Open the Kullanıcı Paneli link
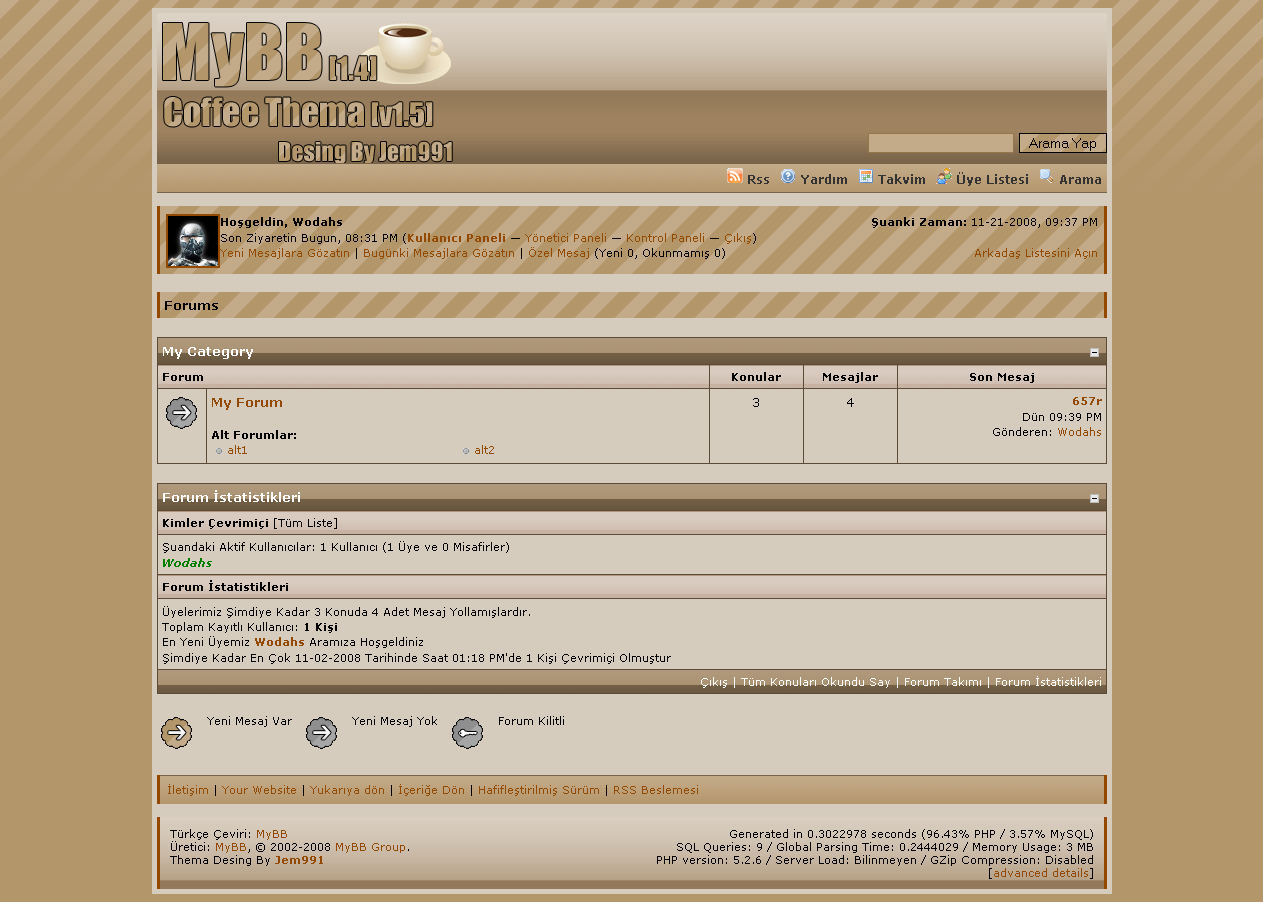 [x=456, y=238]
